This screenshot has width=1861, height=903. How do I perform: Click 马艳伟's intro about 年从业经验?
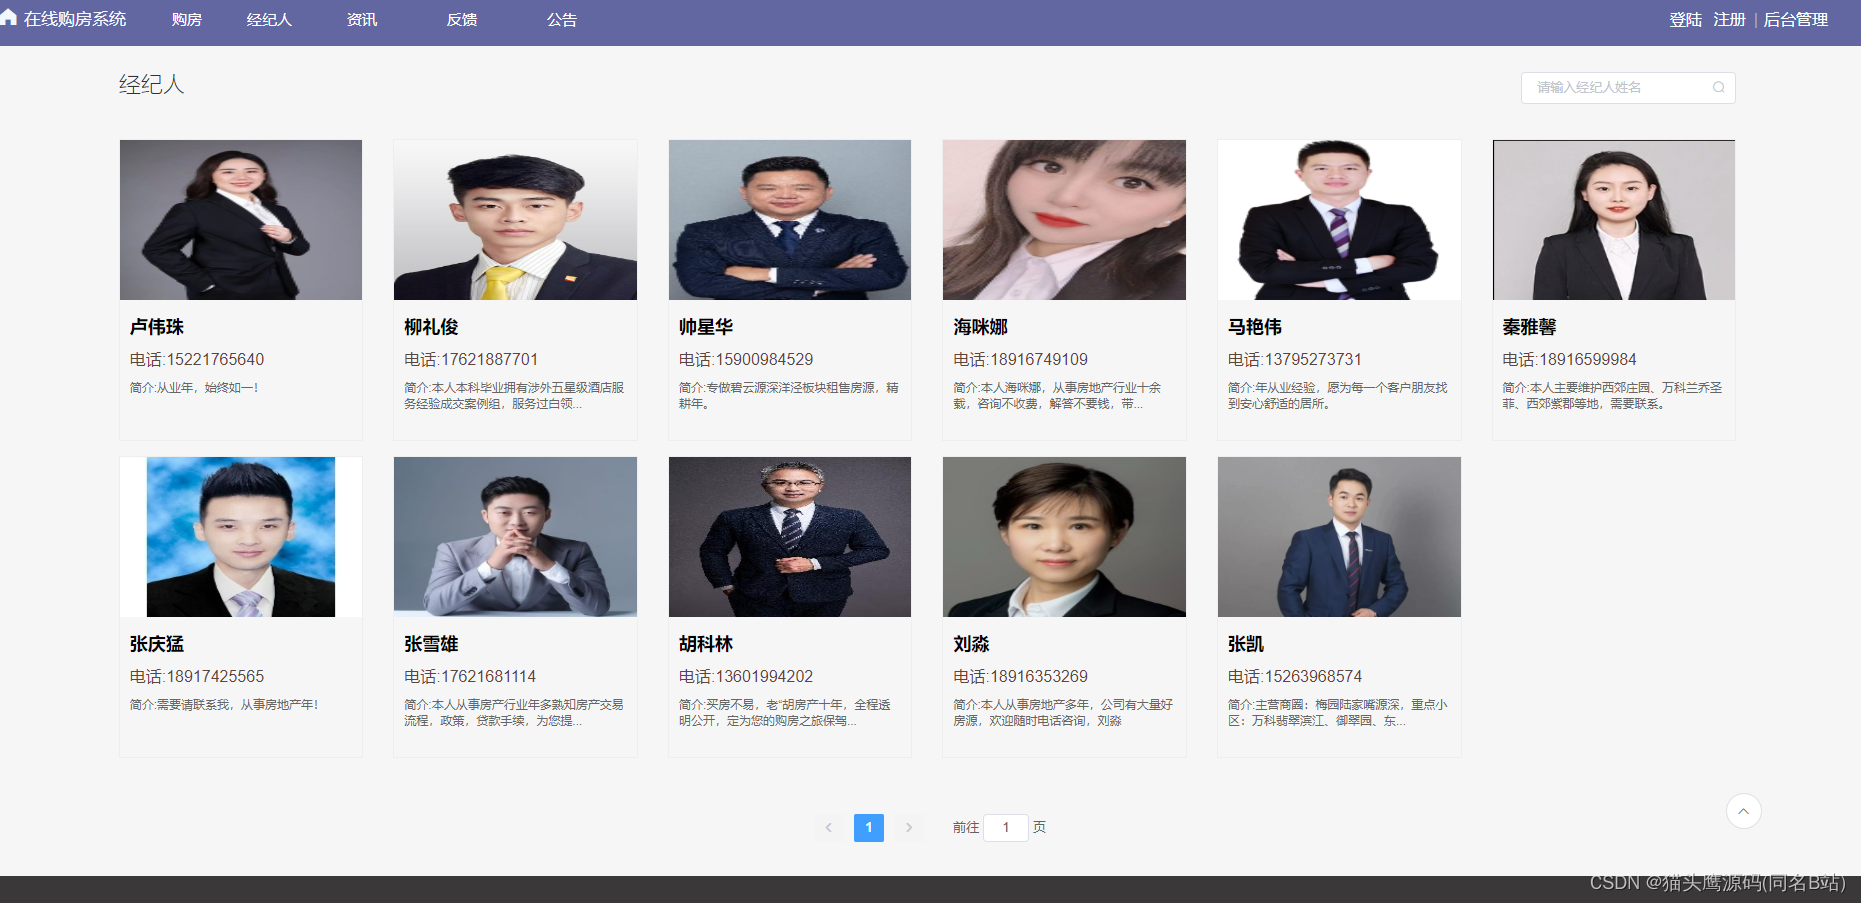click(1337, 395)
